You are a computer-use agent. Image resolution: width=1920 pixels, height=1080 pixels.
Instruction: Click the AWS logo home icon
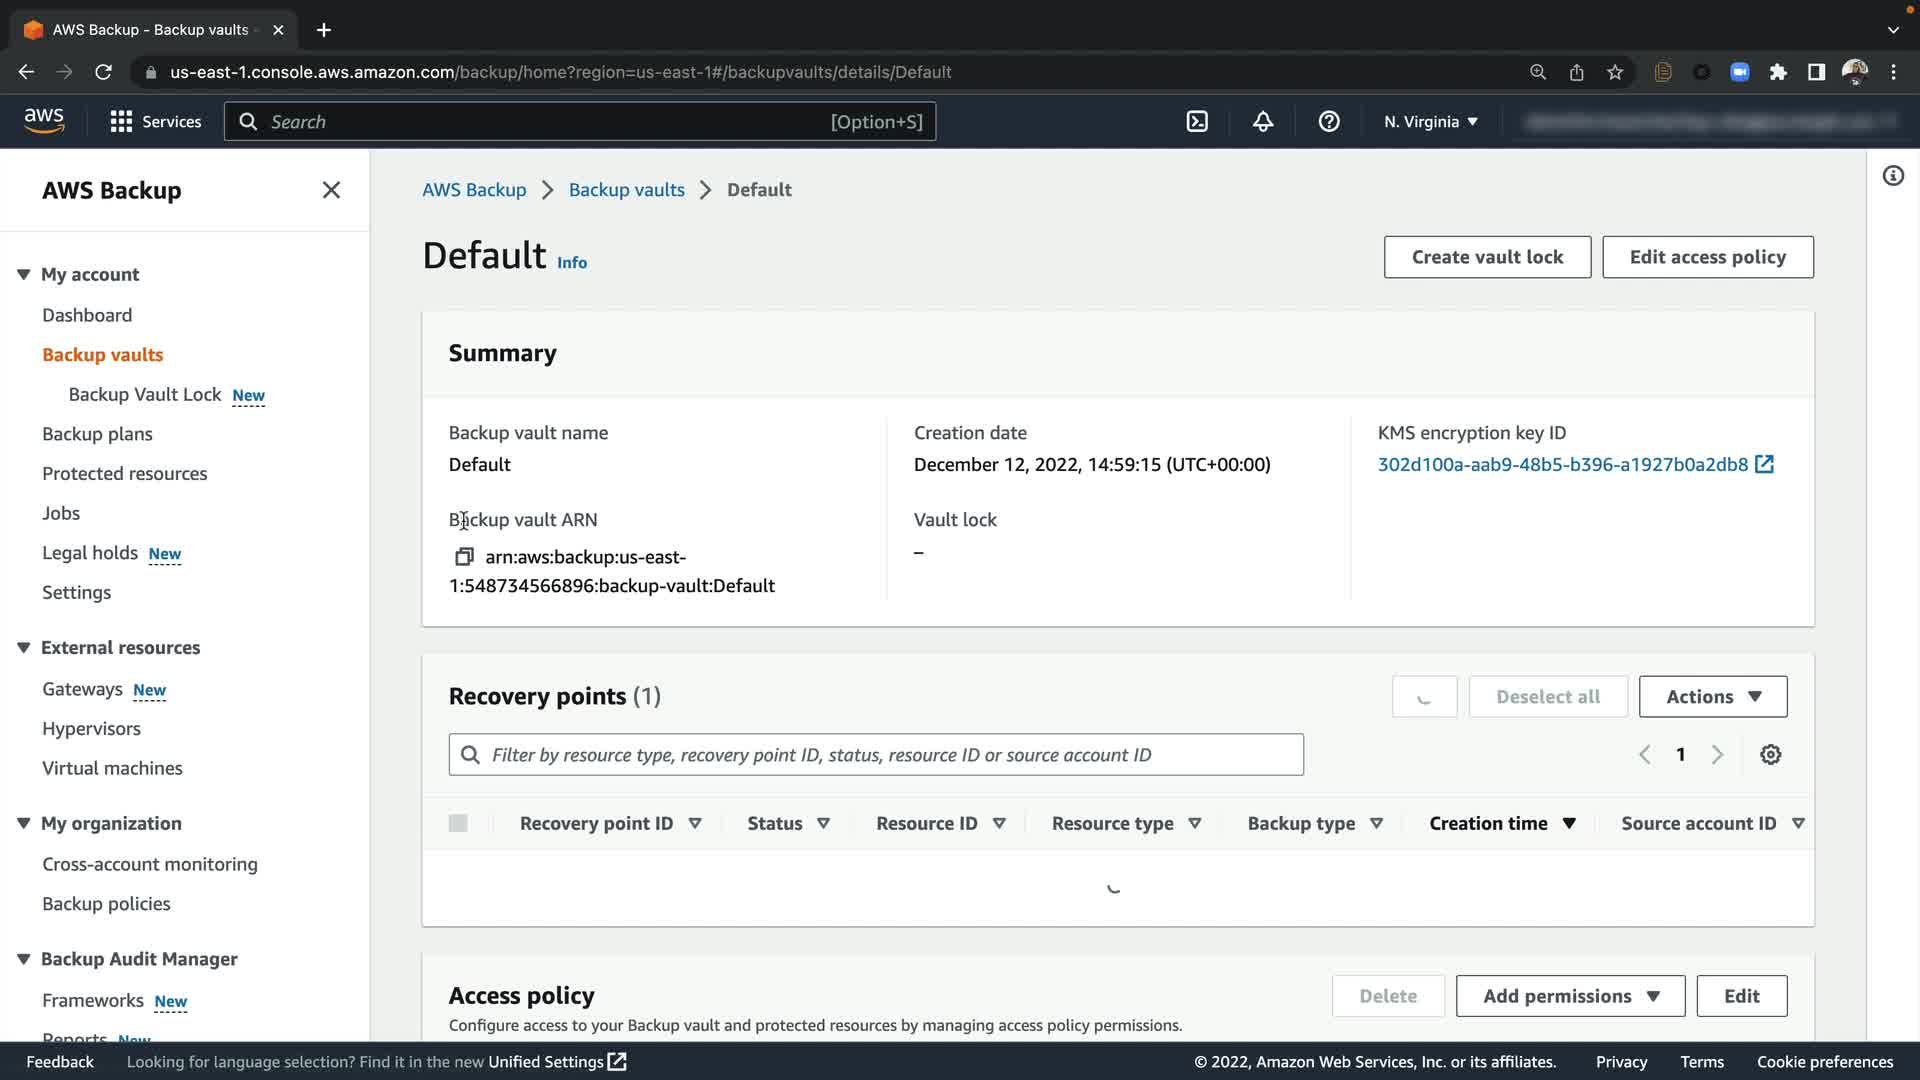pos(44,121)
